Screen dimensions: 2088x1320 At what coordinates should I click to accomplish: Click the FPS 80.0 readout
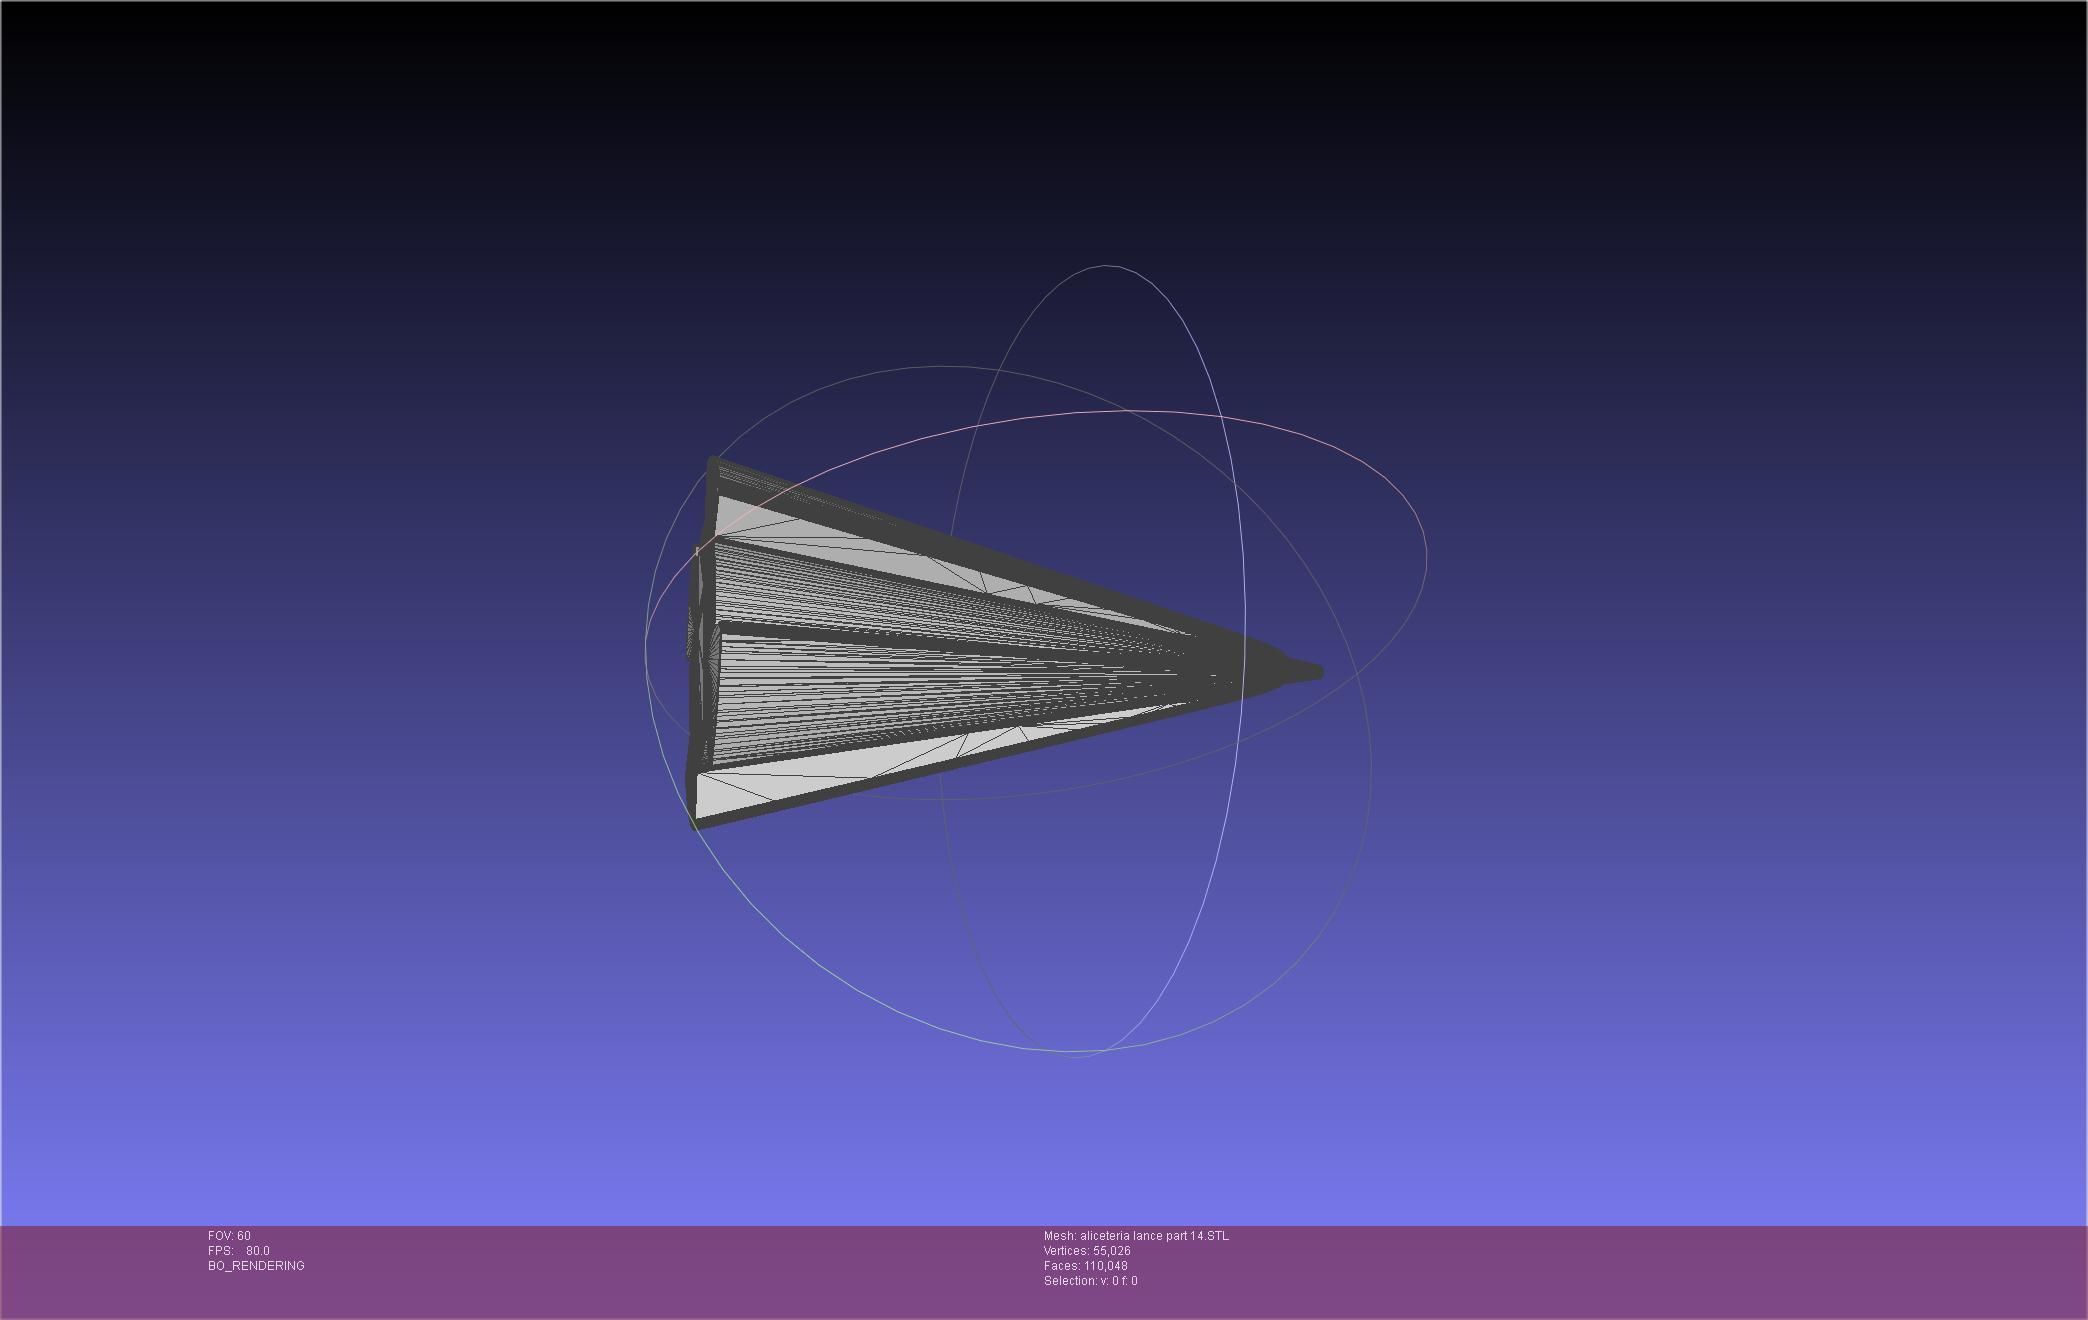(x=239, y=1251)
